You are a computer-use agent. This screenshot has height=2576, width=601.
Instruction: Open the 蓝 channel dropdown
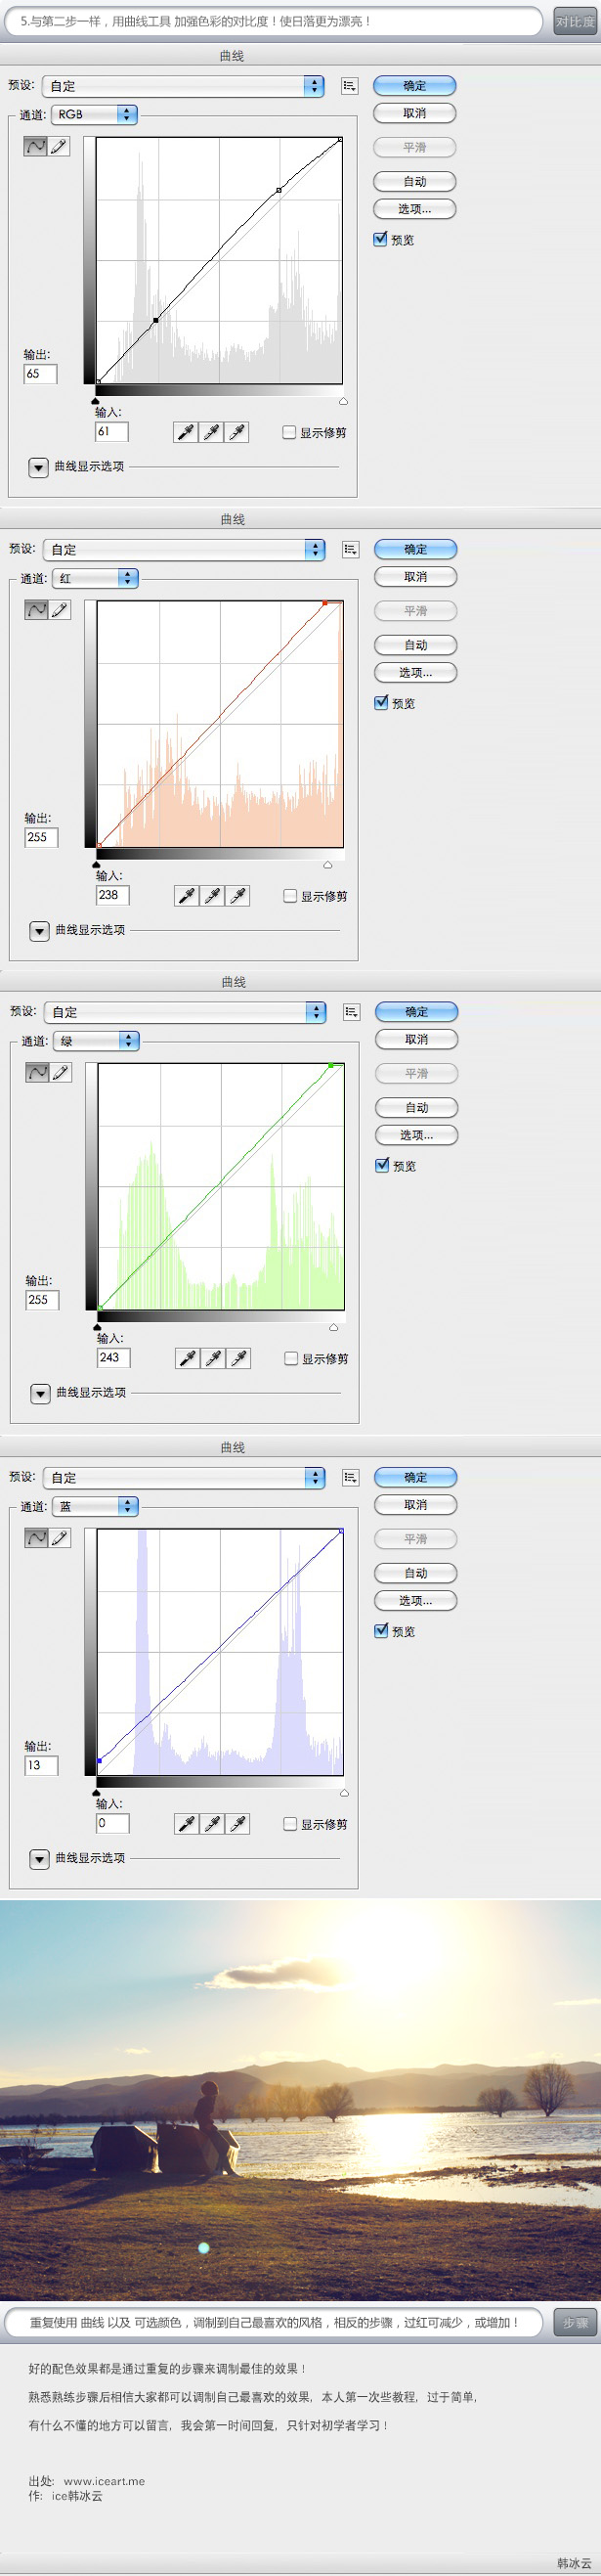click(x=95, y=1506)
